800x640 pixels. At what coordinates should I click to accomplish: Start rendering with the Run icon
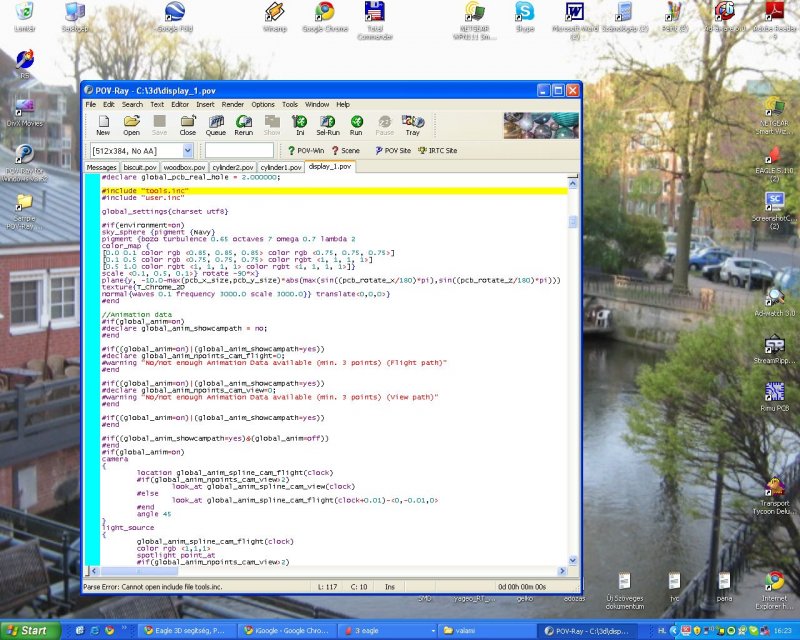(x=356, y=125)
